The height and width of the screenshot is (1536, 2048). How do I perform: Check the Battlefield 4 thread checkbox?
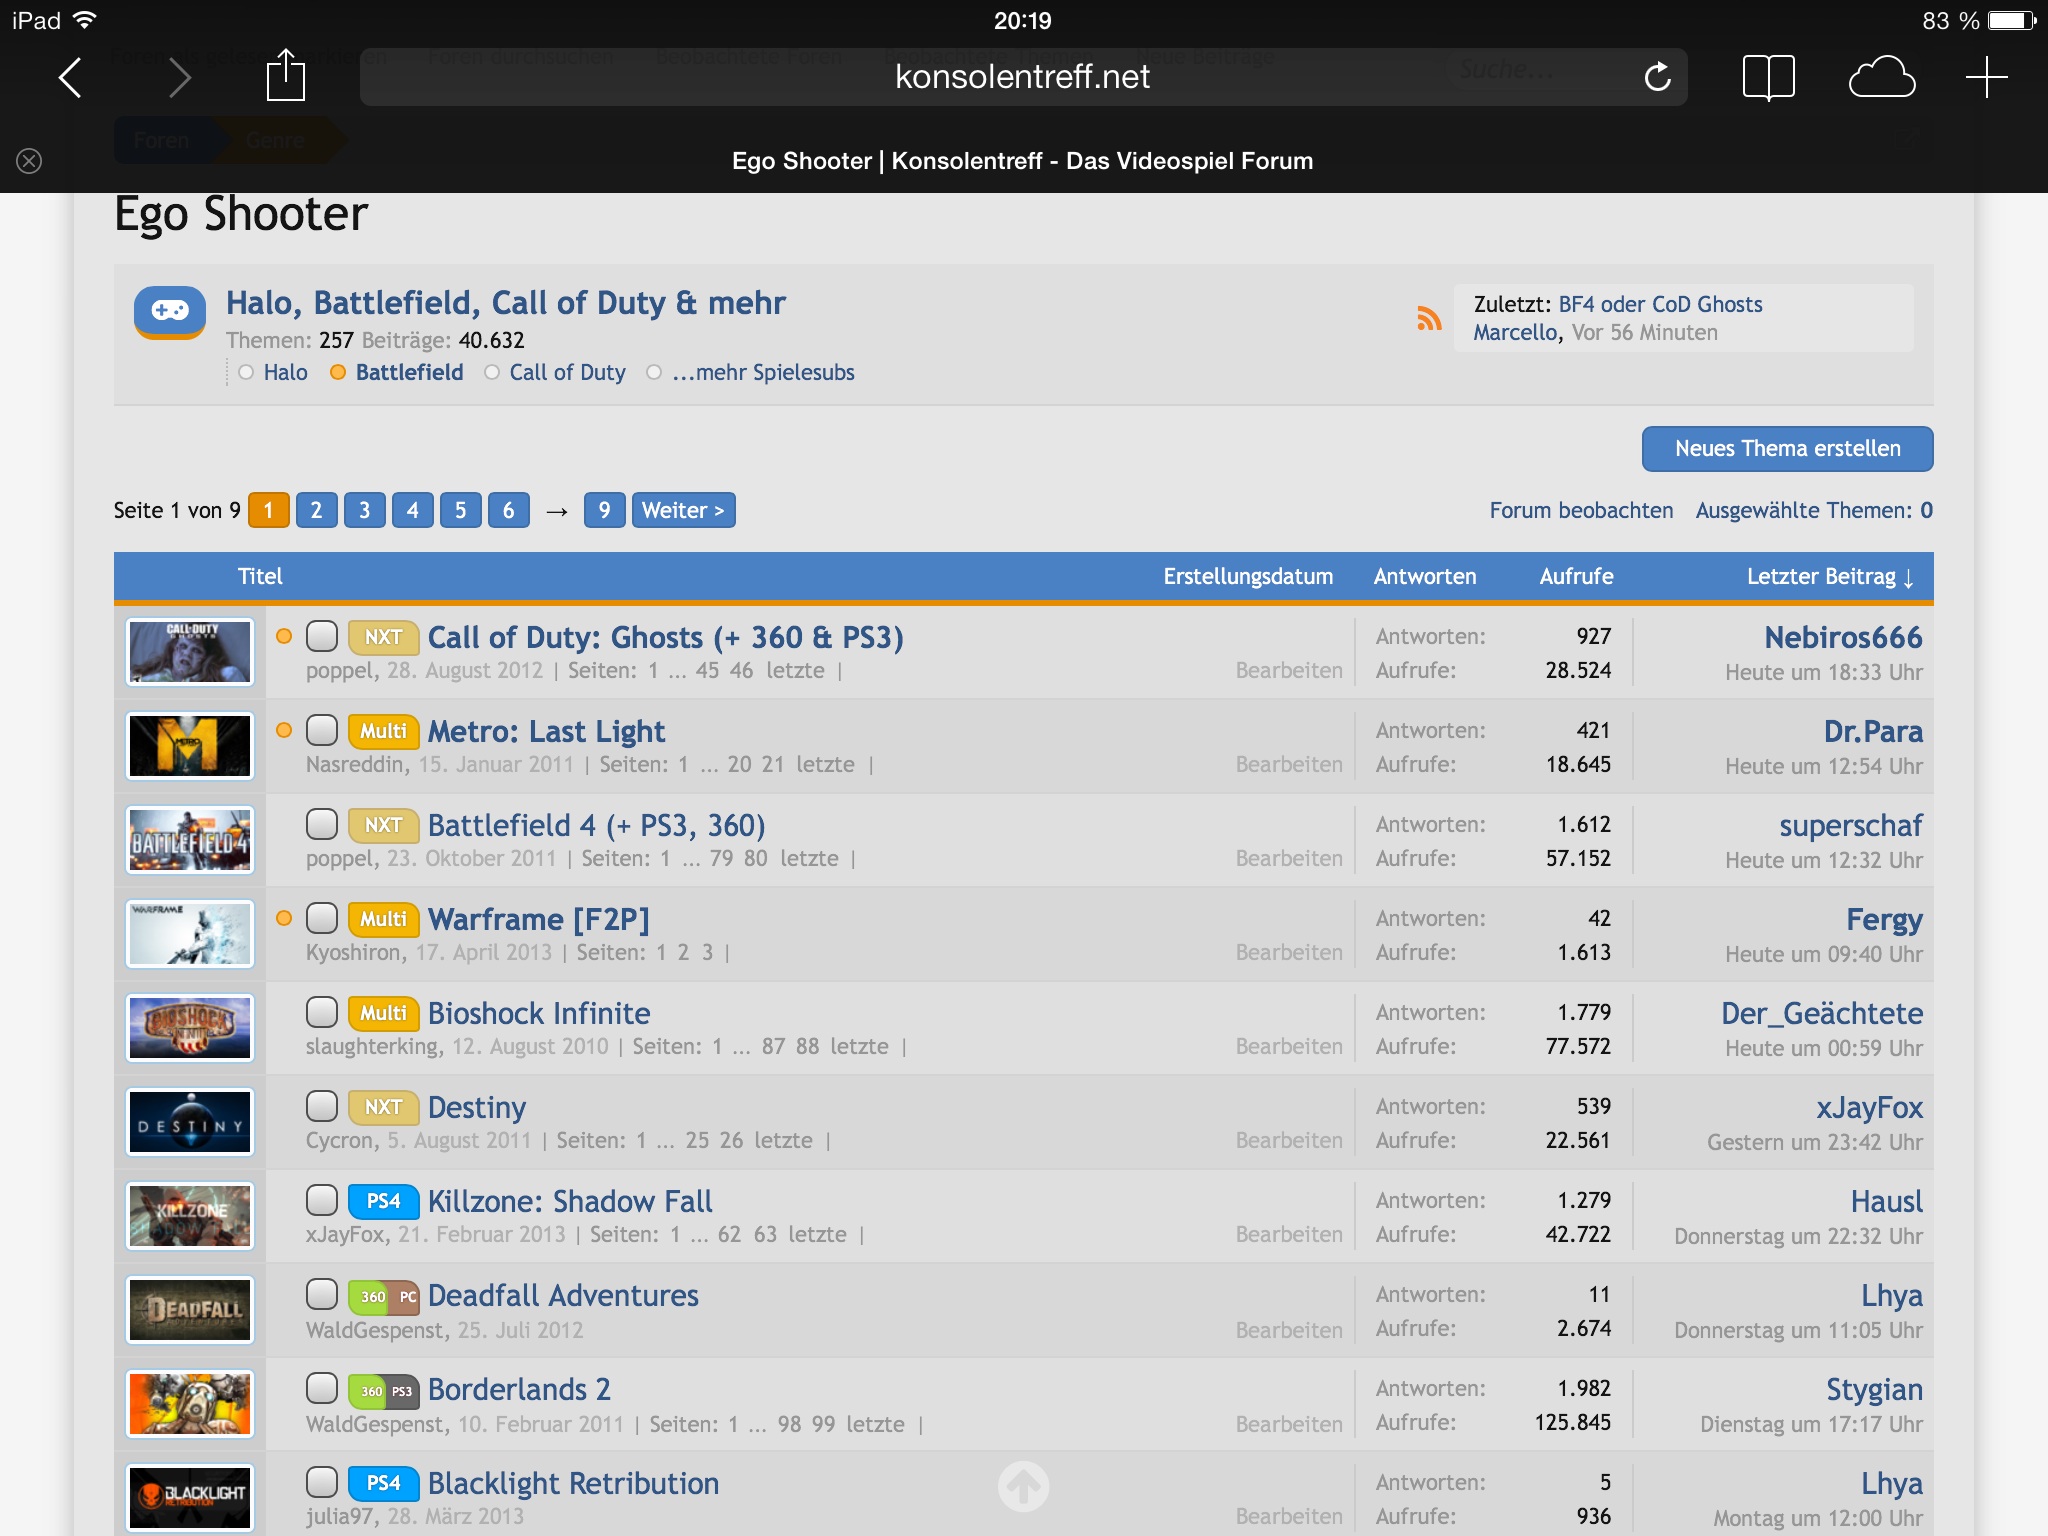pyautogui.click(x=322, y=824)
